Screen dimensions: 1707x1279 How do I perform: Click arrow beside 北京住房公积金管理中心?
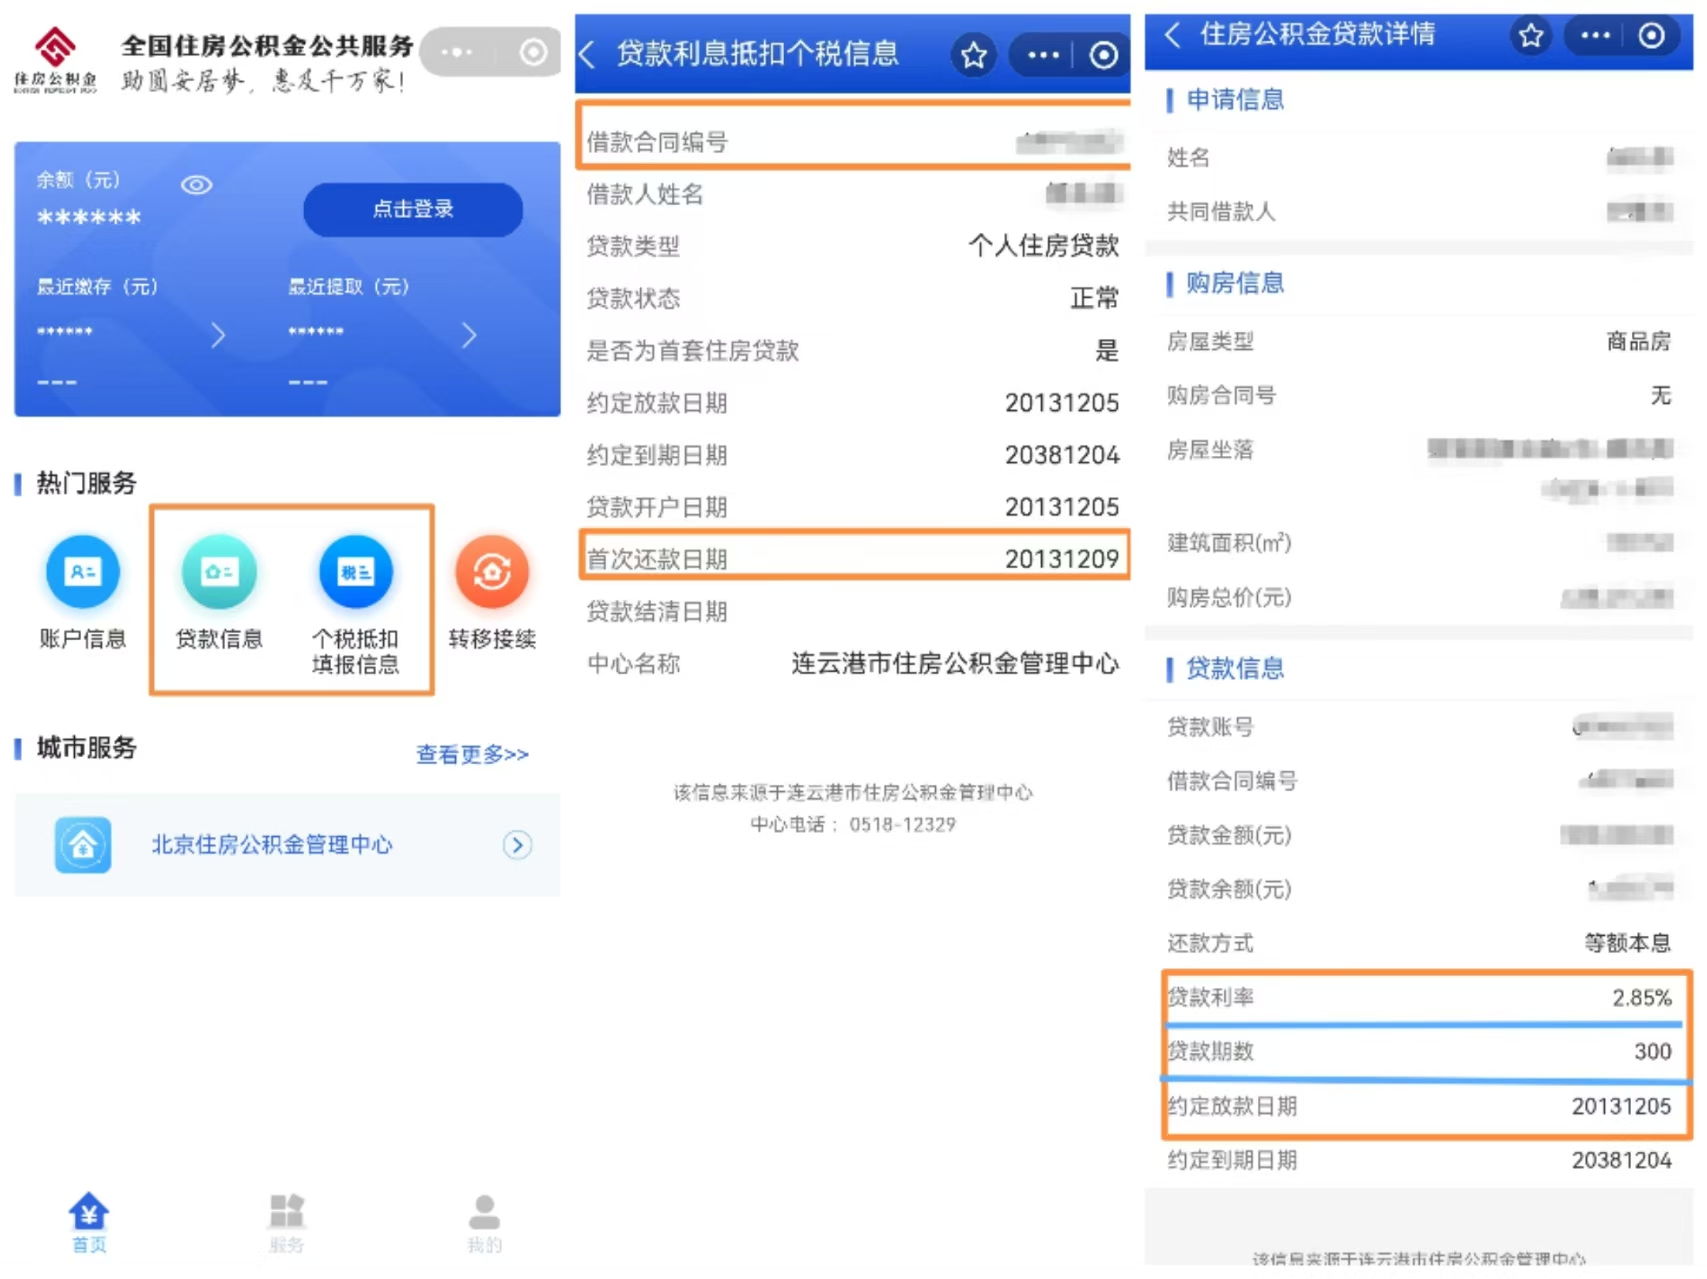517,845
